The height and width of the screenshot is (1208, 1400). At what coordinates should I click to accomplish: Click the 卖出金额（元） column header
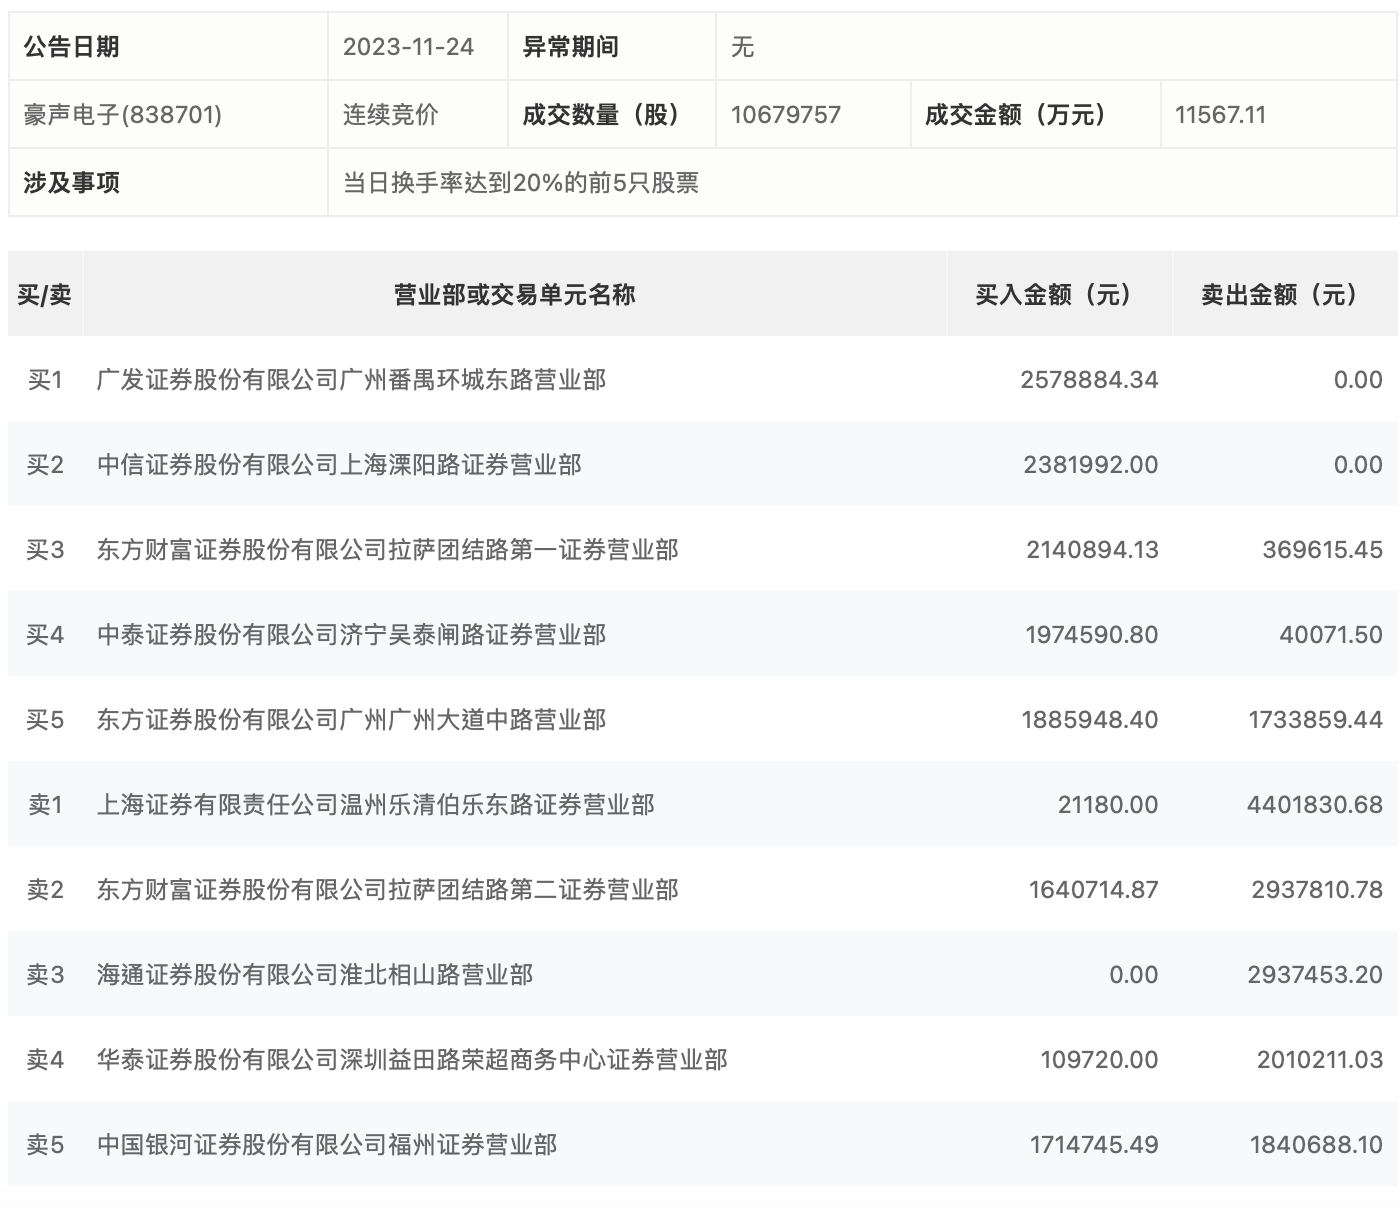[1285, 295]
